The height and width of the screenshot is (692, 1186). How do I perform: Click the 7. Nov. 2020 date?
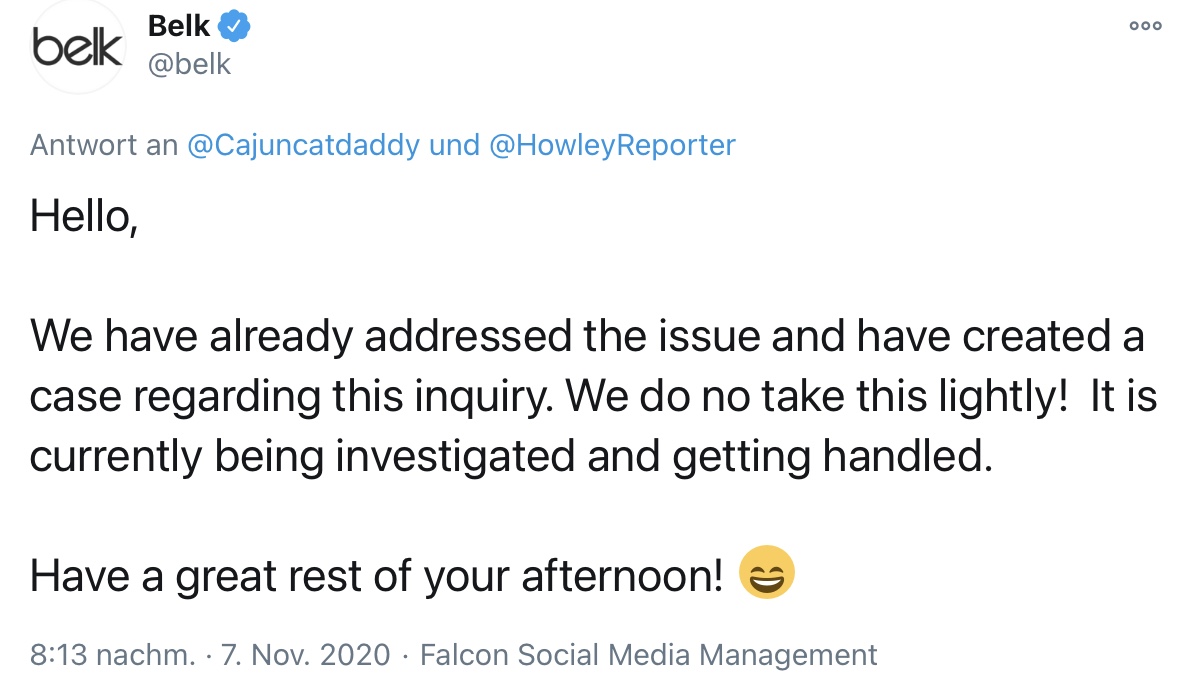pyautogui.click(x=304, y=656)
